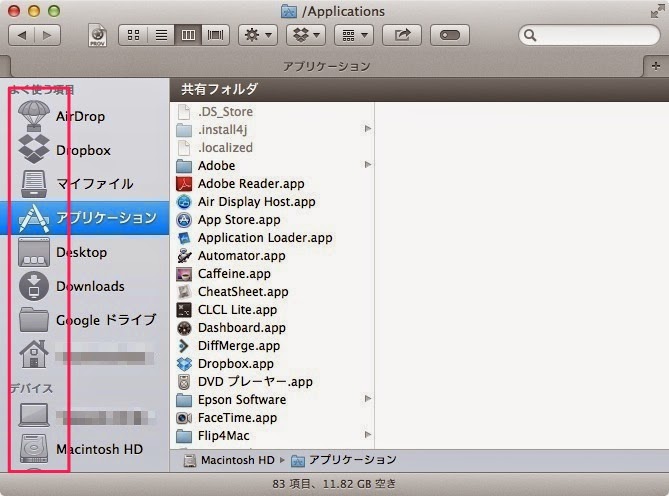The image size is (669, 496).
Task: Switch to column view
Action: 188,35
